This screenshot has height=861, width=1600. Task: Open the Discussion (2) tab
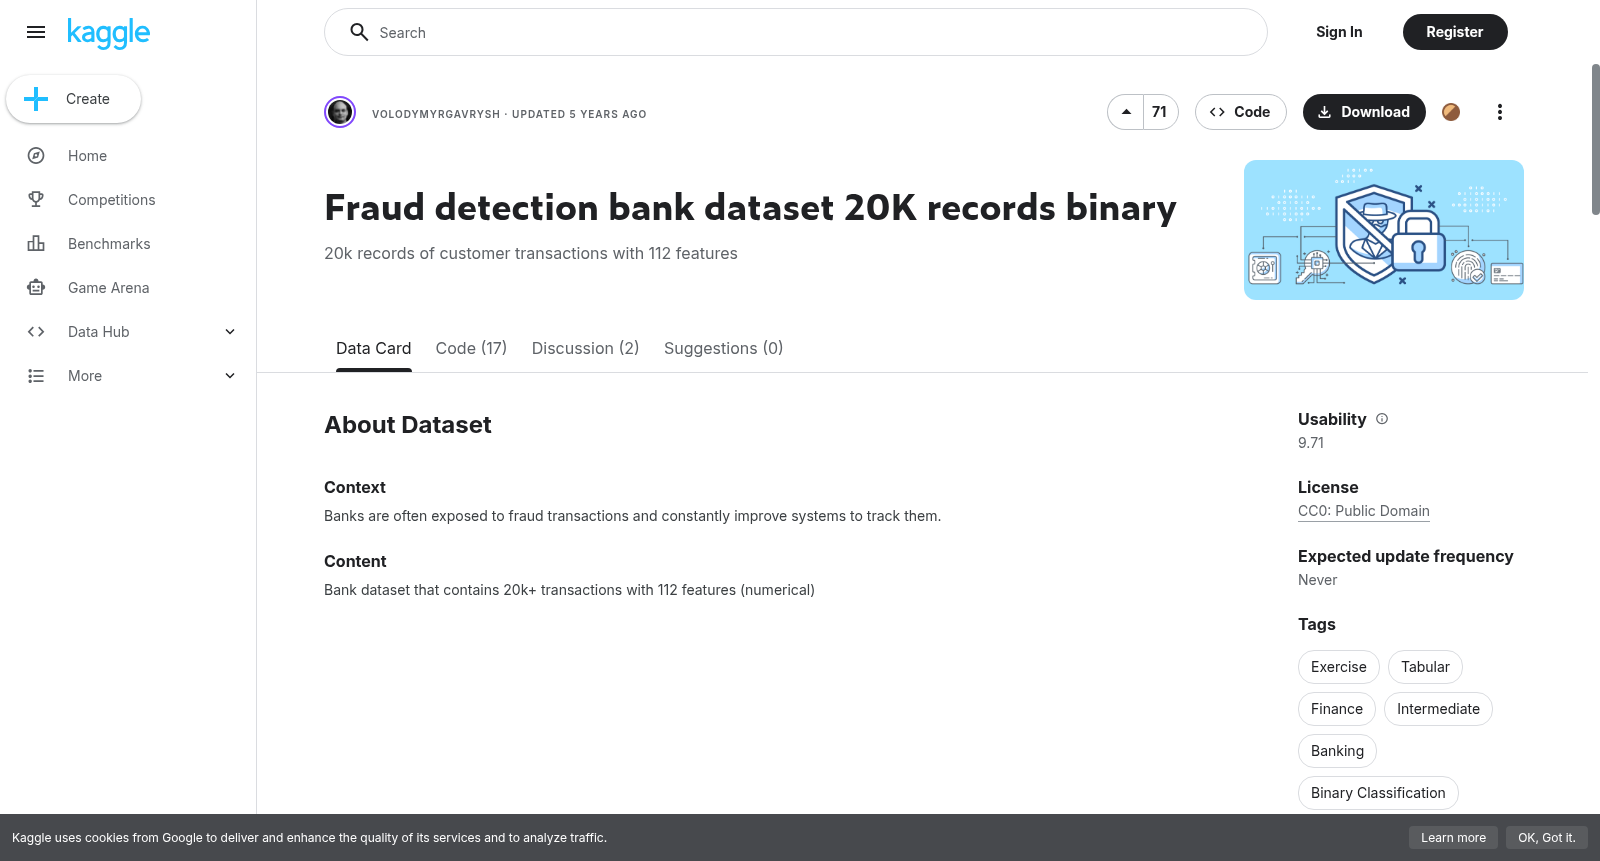click(x=585, y=348)
